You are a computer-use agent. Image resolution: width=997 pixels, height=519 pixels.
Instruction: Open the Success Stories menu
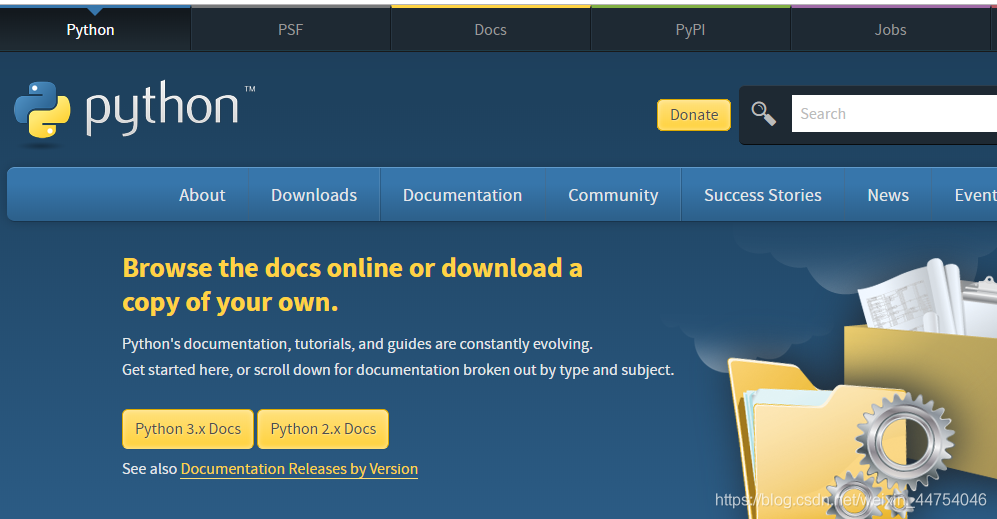pyautogui.click(x=762, y=195)
